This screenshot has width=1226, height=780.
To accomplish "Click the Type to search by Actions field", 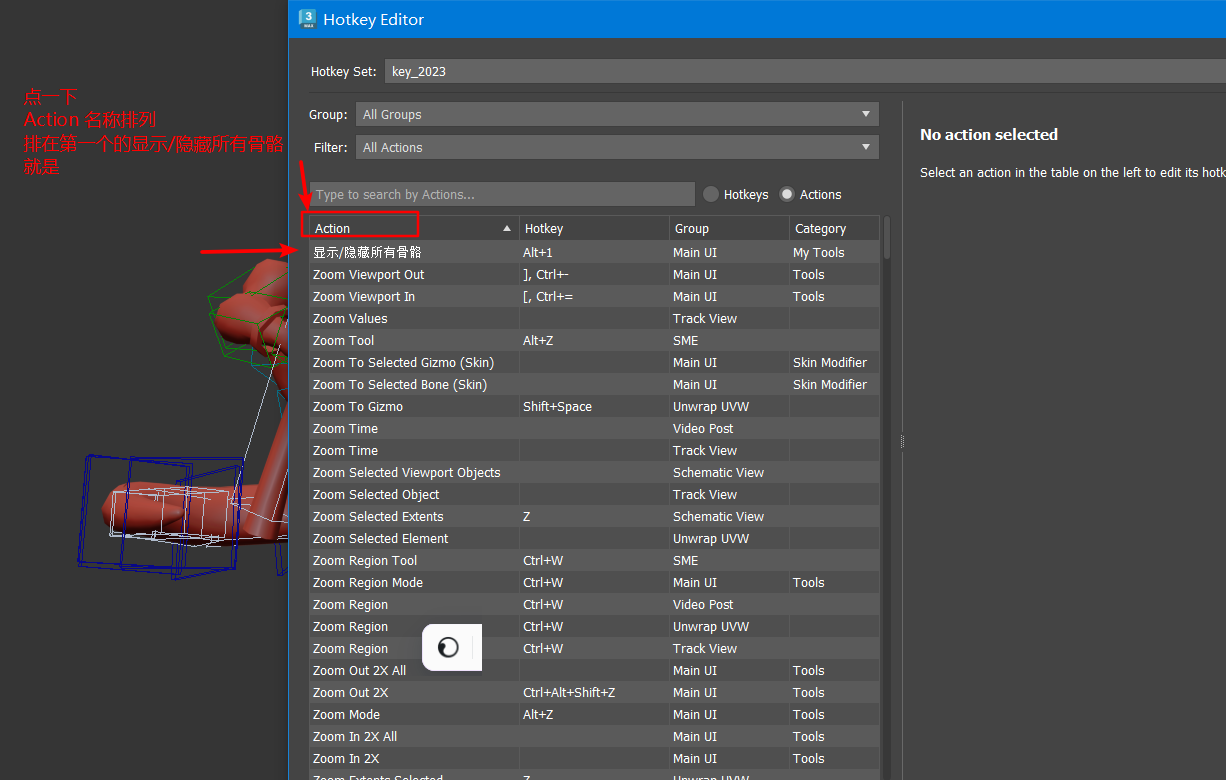I will coord(502,194).
